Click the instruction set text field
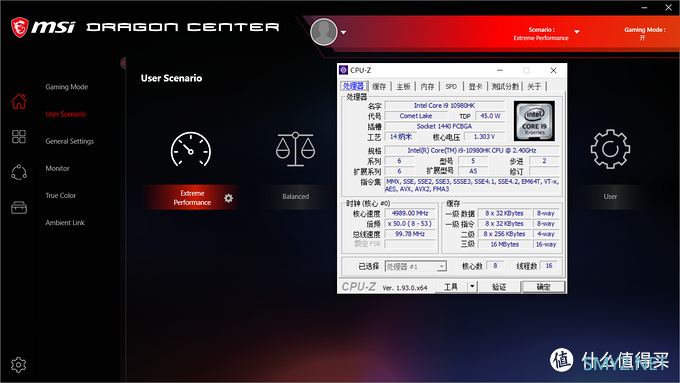680x383 pixels. (x=472, y=185)
